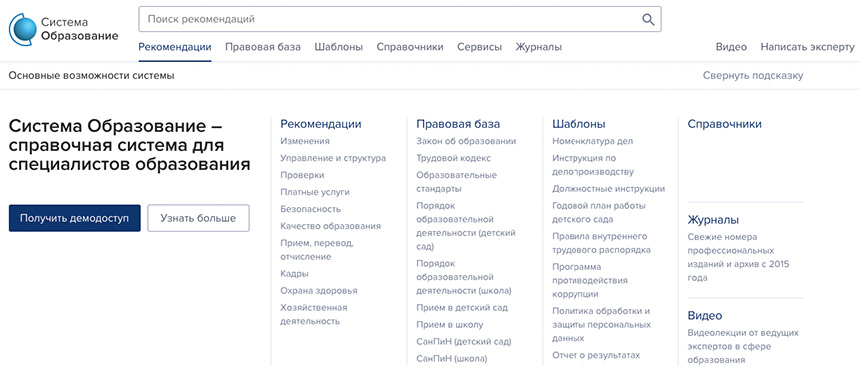This screenshot has width=860, height=369.
Task: Click the Узнать больше button
Action: [199, 218]
